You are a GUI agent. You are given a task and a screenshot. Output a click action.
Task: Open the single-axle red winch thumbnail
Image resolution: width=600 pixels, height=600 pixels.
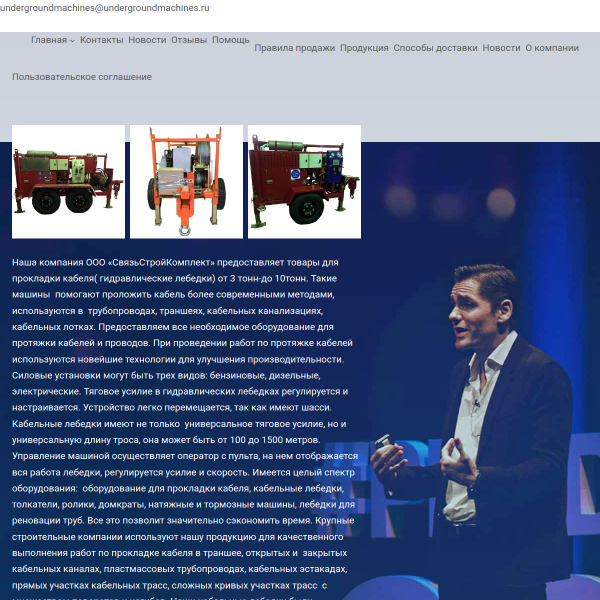coord(304,182)
